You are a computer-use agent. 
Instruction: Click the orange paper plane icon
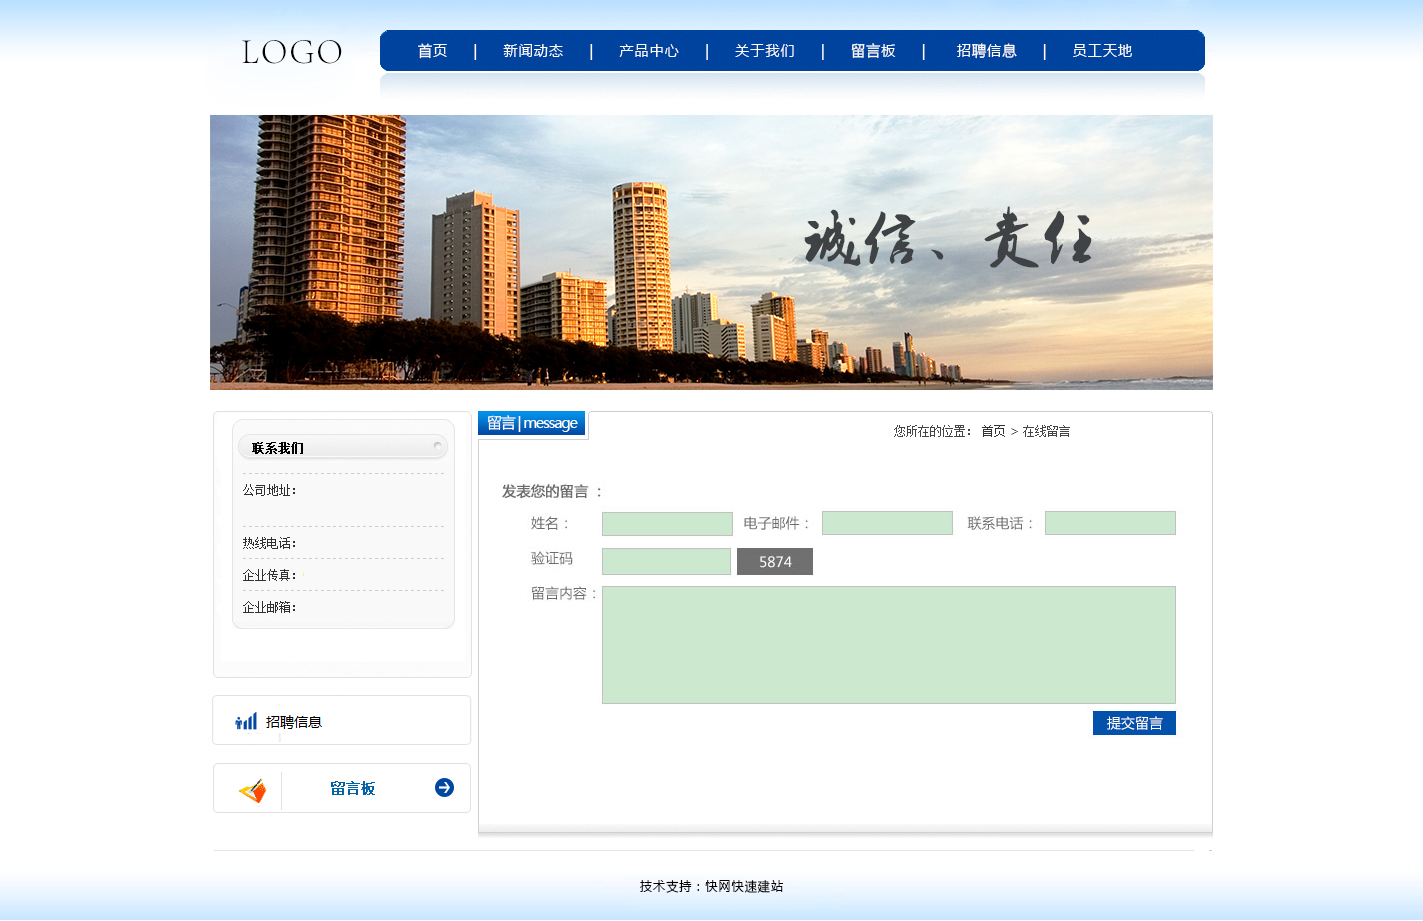(x=252, y=791)
